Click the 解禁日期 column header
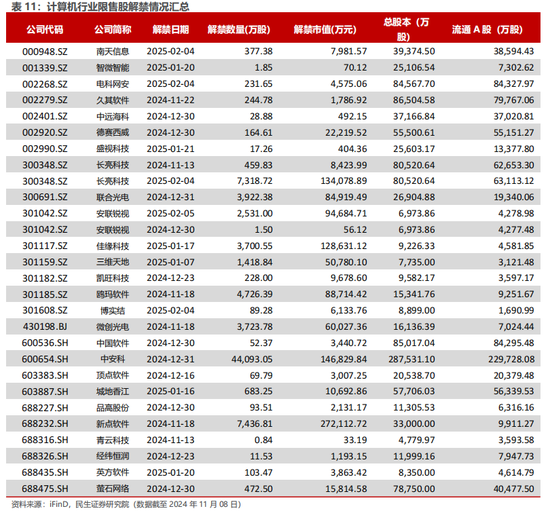This screenshot has width=550, height=513. click(x=171, y=30)
